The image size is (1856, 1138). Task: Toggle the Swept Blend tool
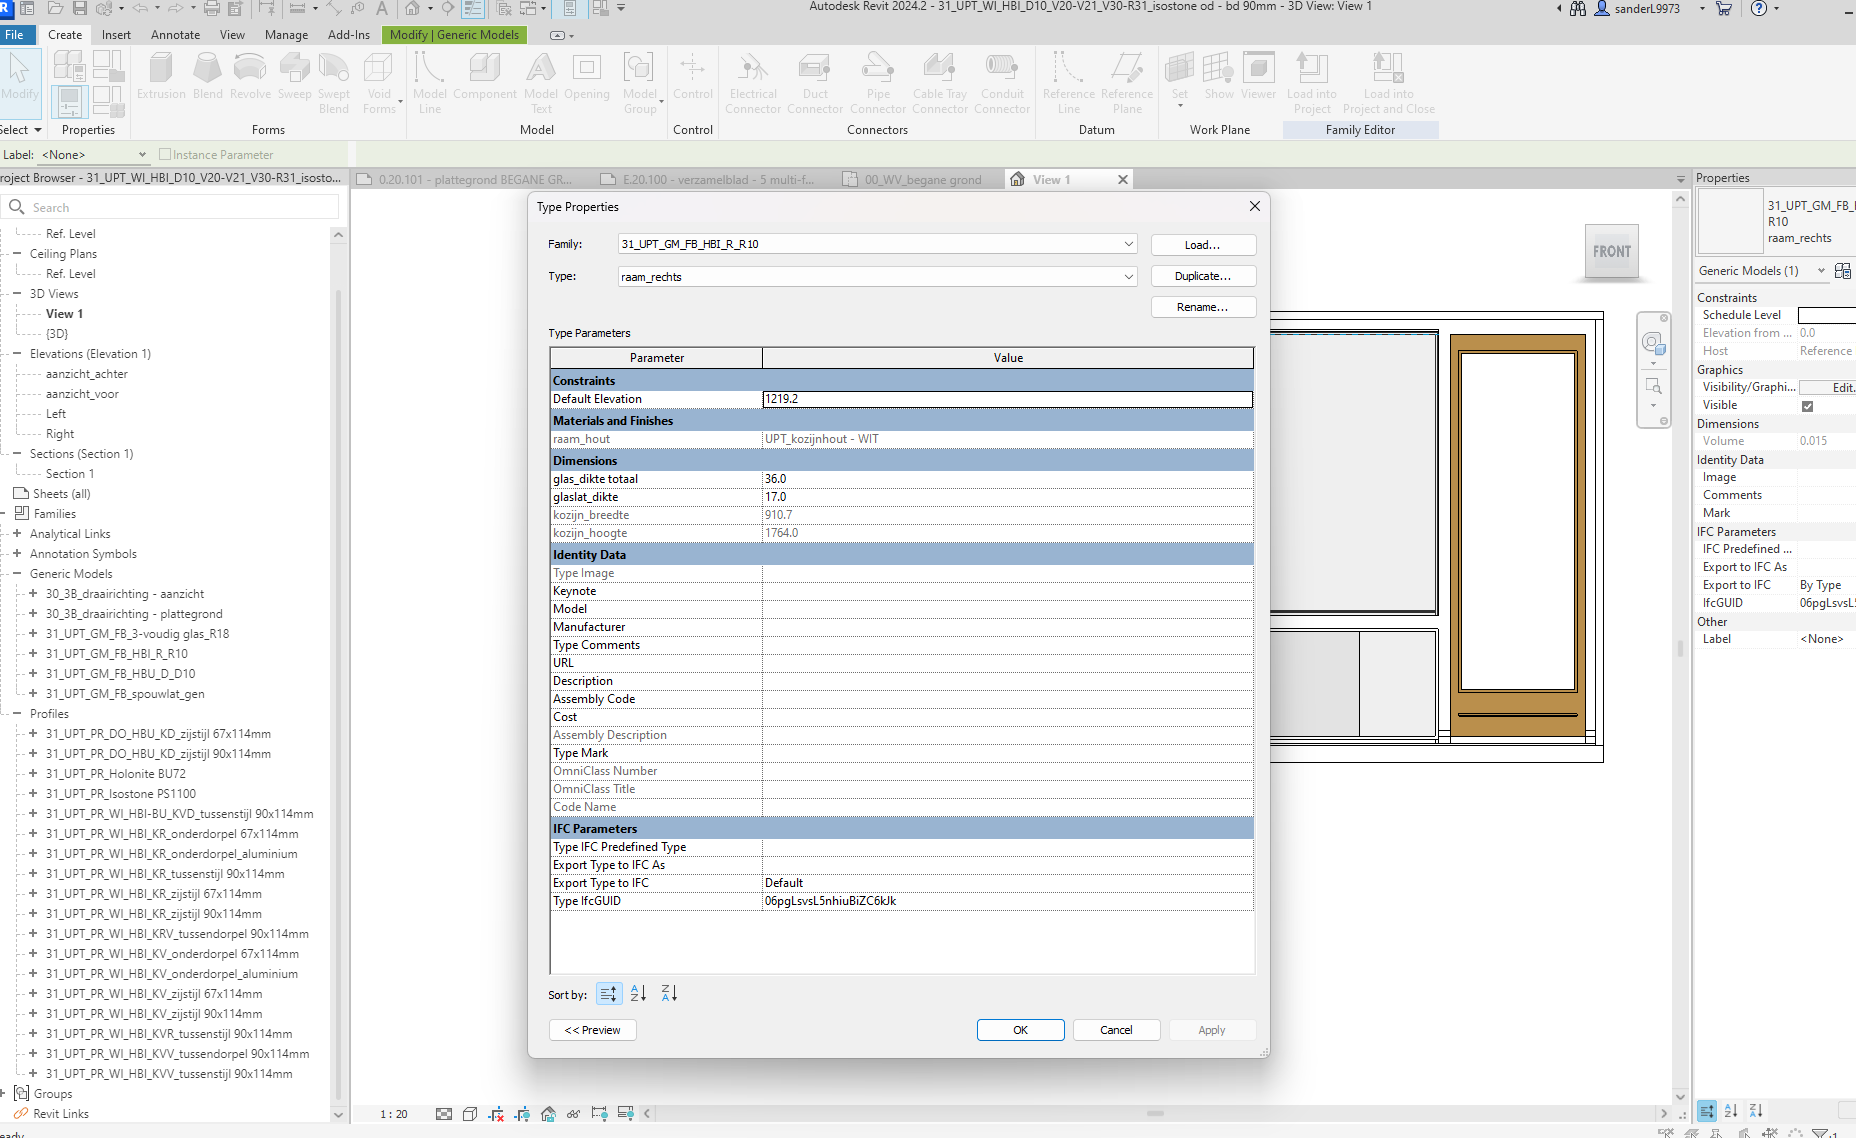(333, 78)
